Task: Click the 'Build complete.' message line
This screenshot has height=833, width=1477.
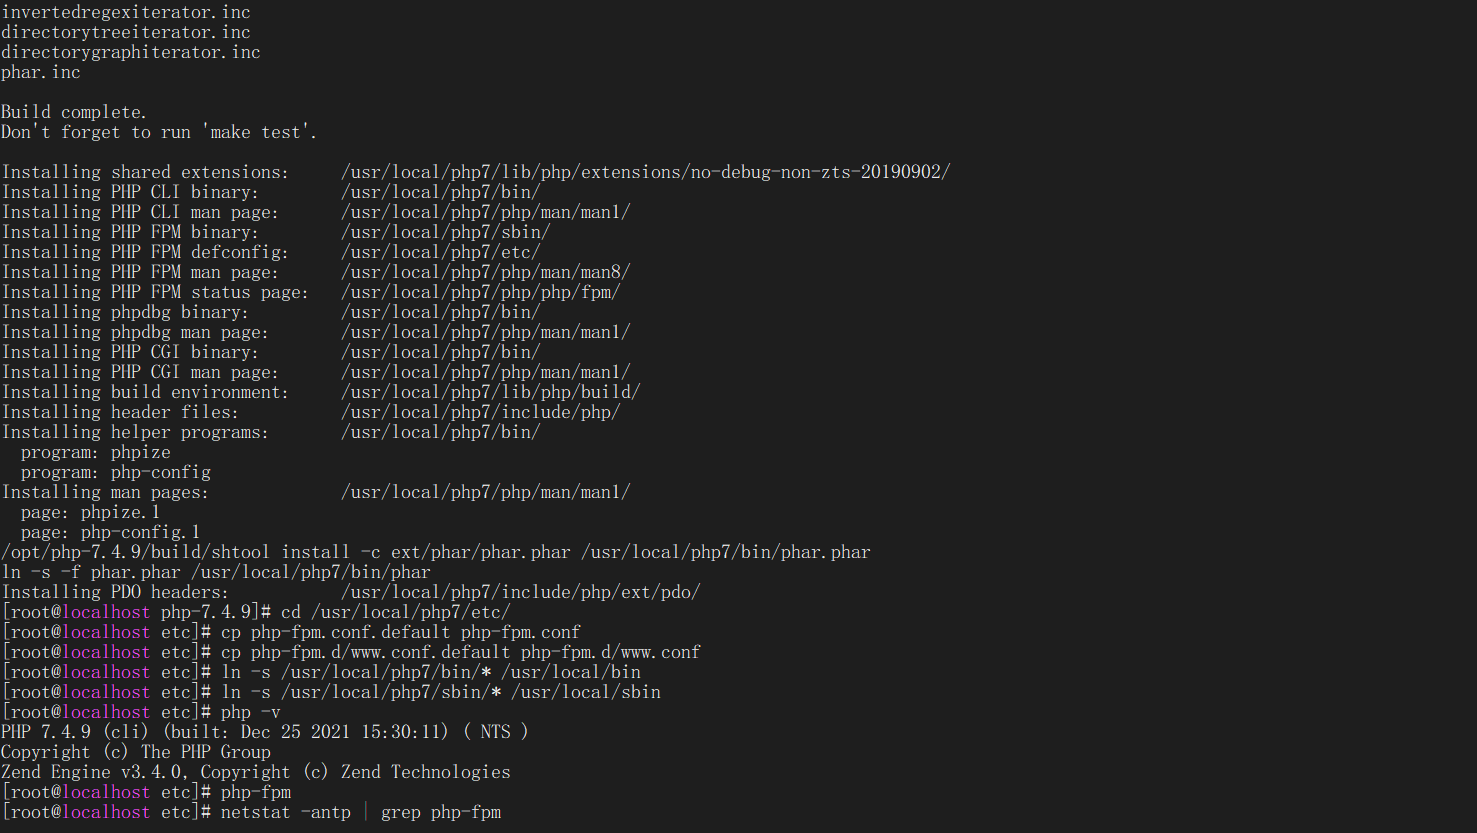Action: pyautogui.click(x=74, y=112)
